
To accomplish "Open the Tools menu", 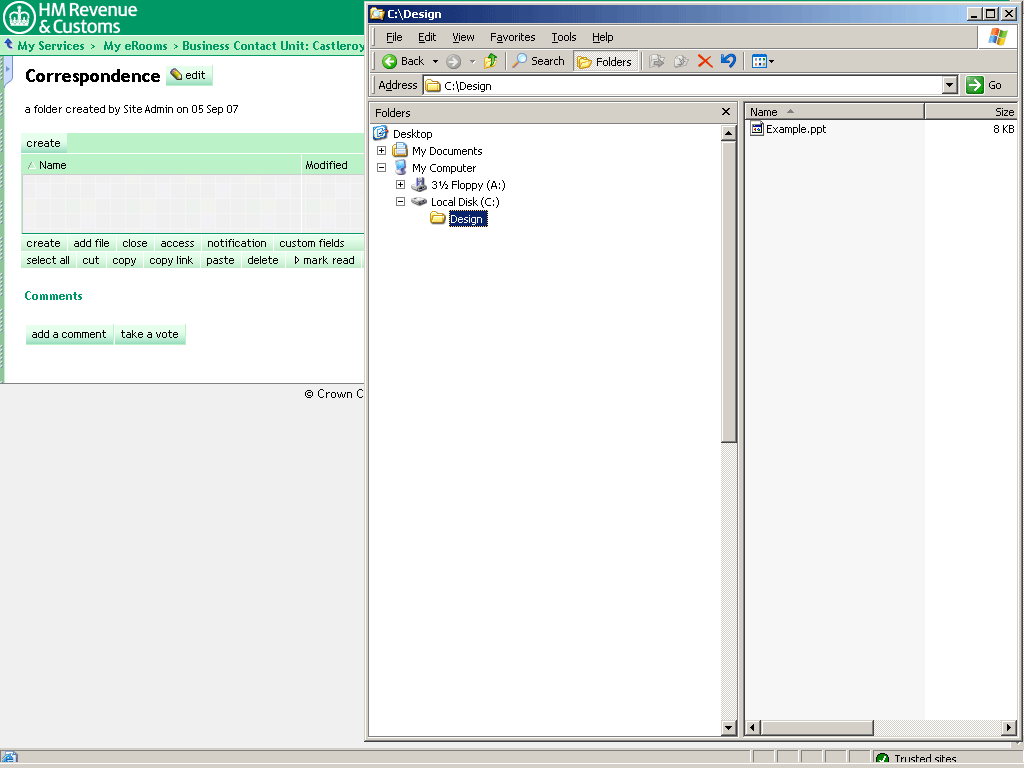I will [x=563, y=37].
